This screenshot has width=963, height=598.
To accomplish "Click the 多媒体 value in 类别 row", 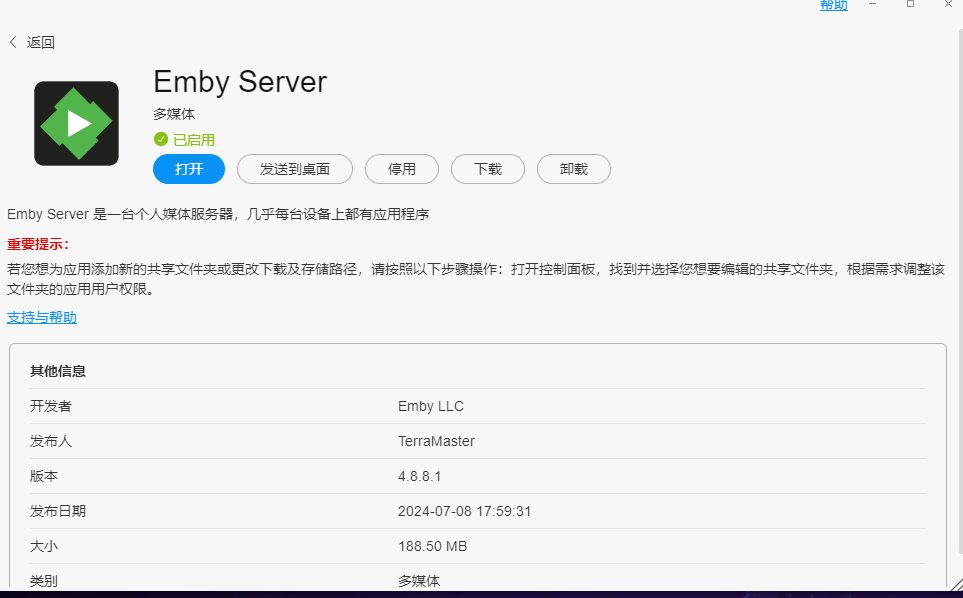I will click(419, 581).
